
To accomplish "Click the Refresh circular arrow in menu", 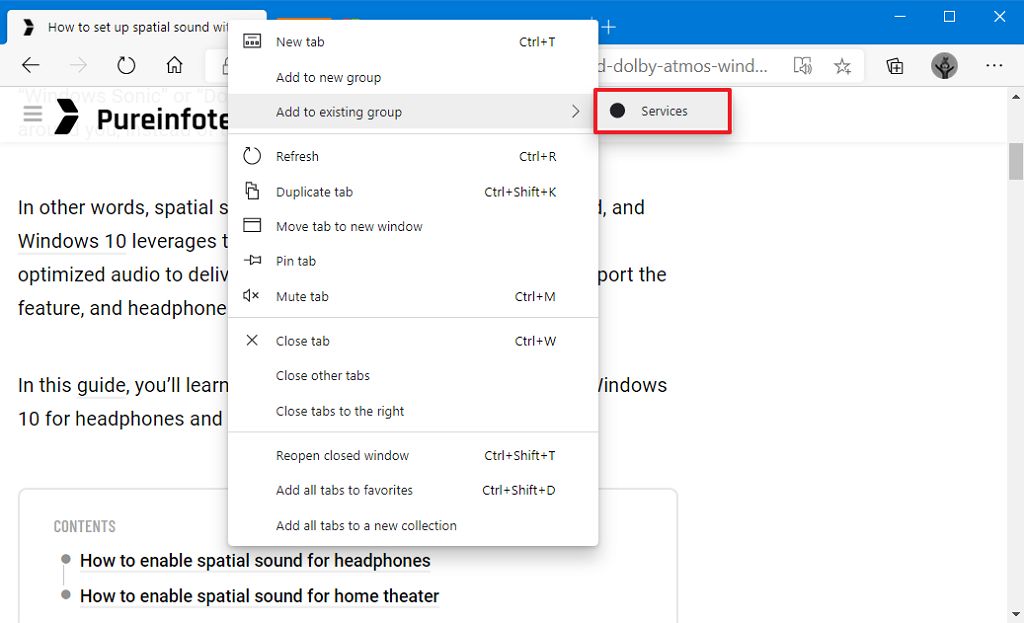I will click(x=252, y=155).
